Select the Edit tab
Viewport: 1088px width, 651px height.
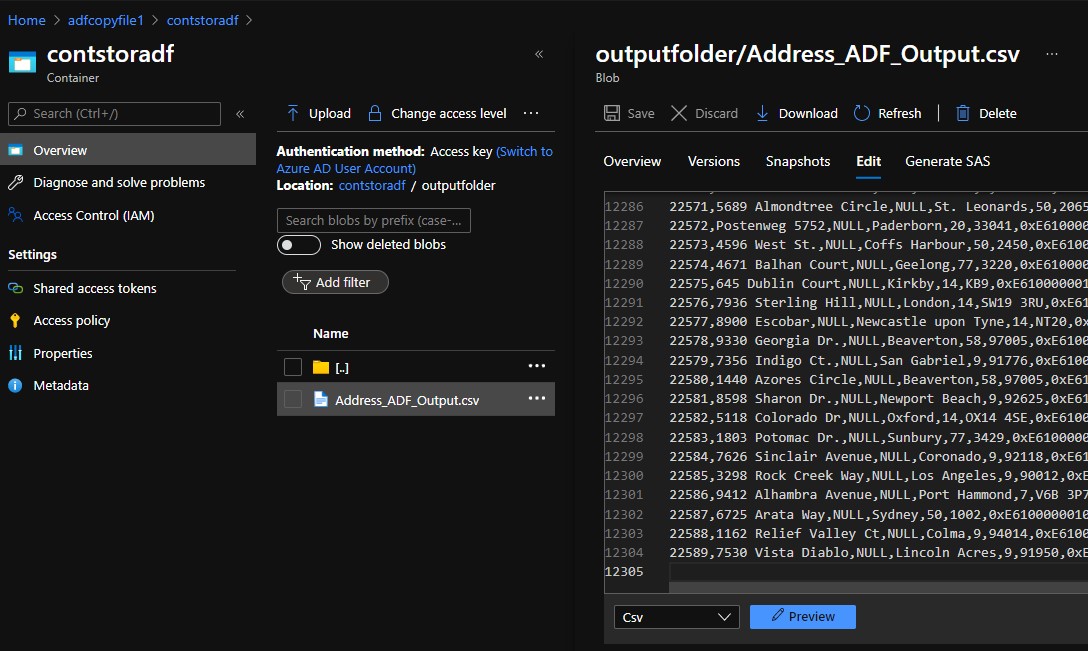(868, 161)
